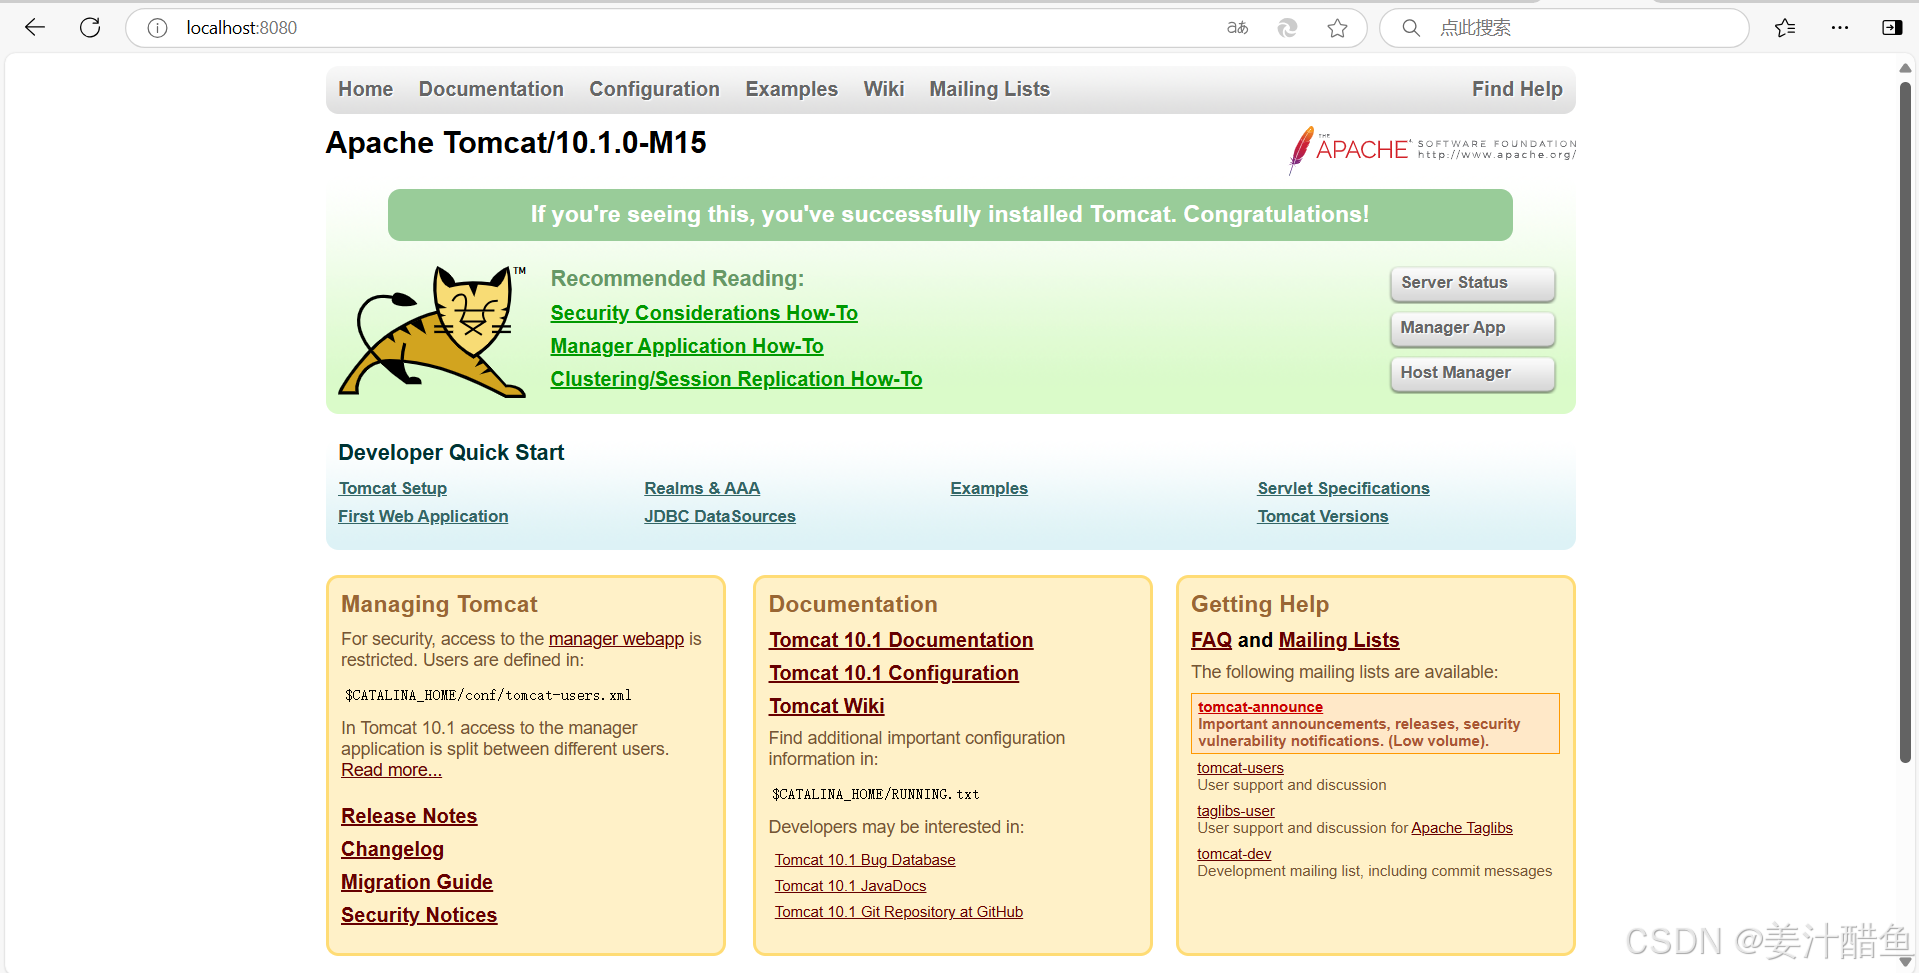Open Tomcat 10.1 JavaDocs link
1919x973 pixels.
tap(850, 886)
